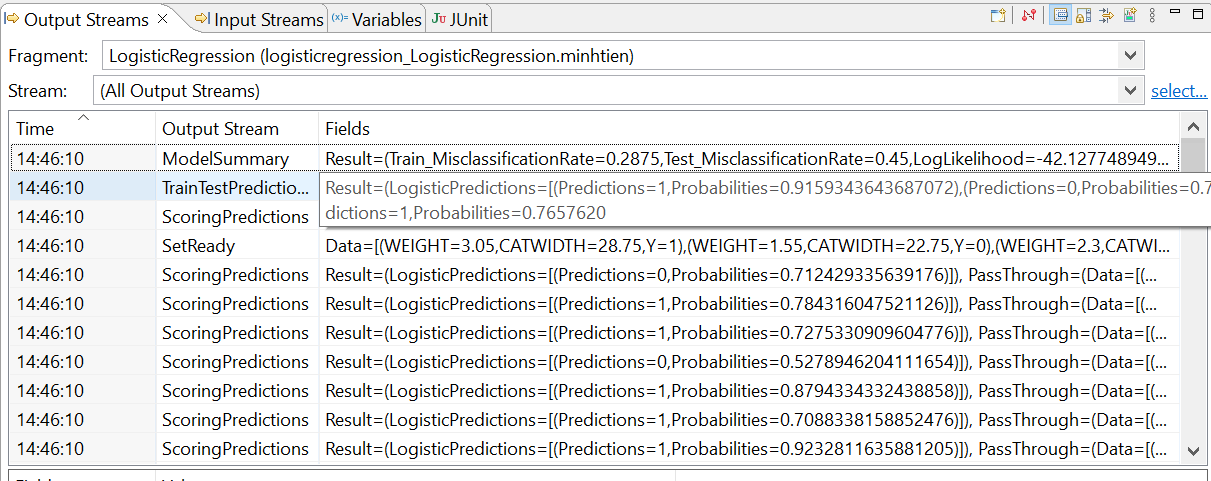Click the "select..." link
The height and width of the screenshot is (481, 1211).
point(1179,91)
